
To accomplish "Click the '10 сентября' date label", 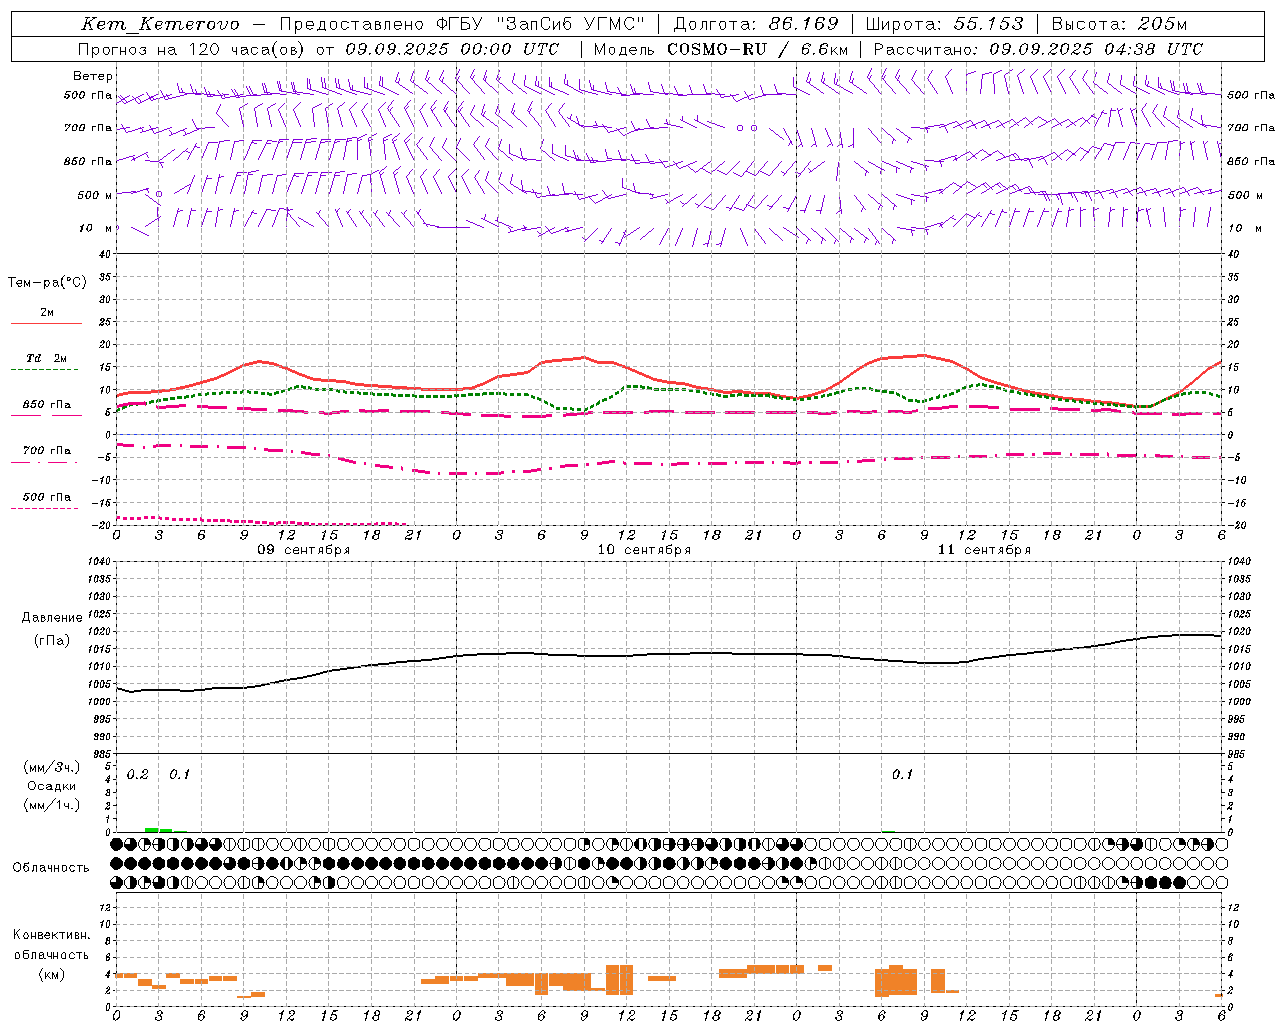I will 644,550.
